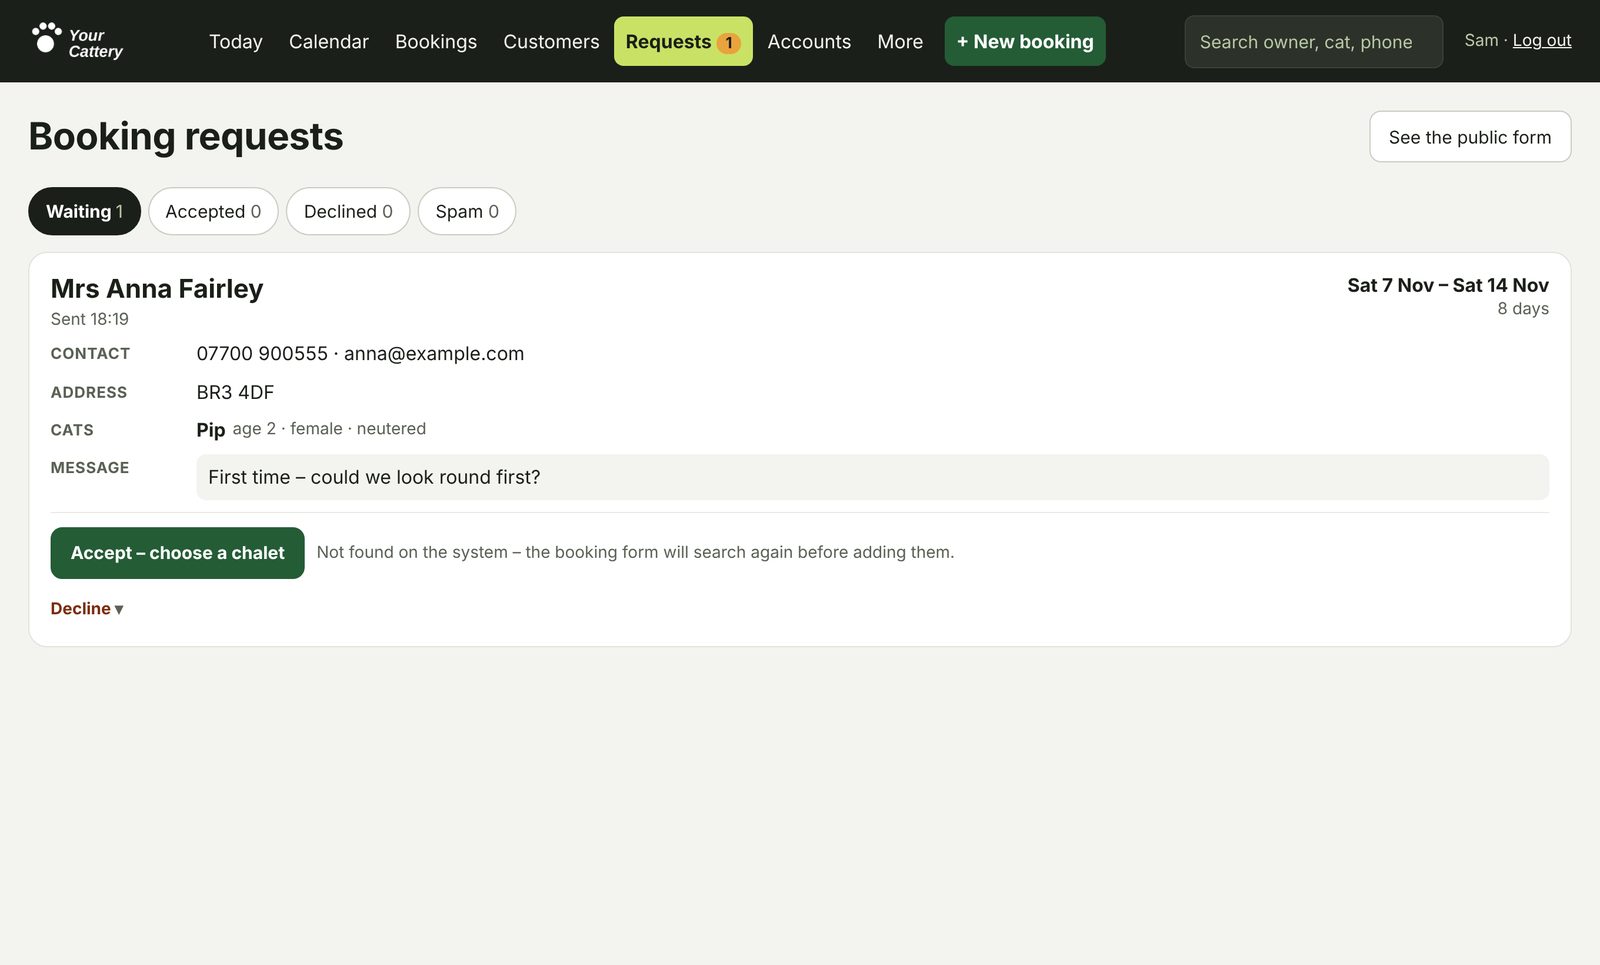Open See the public form

1470,137
